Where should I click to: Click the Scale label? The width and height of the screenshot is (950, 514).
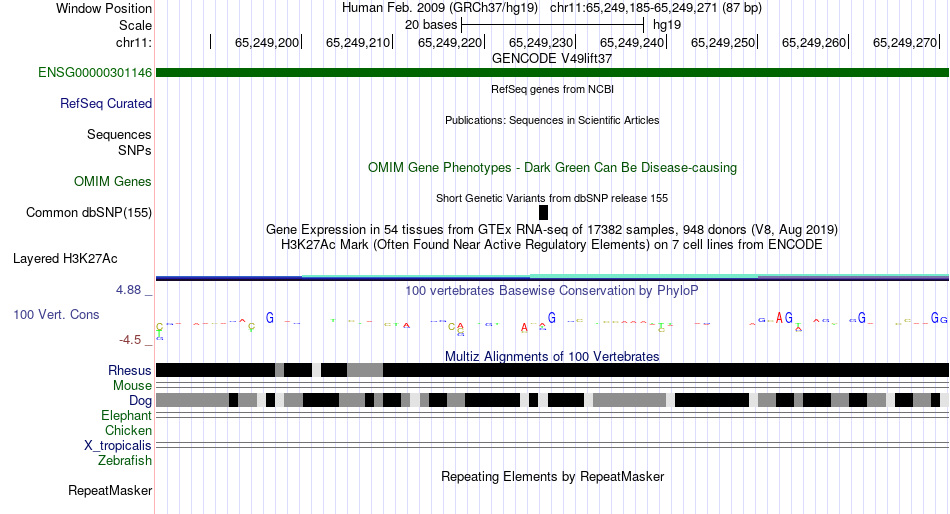(136, 25)
